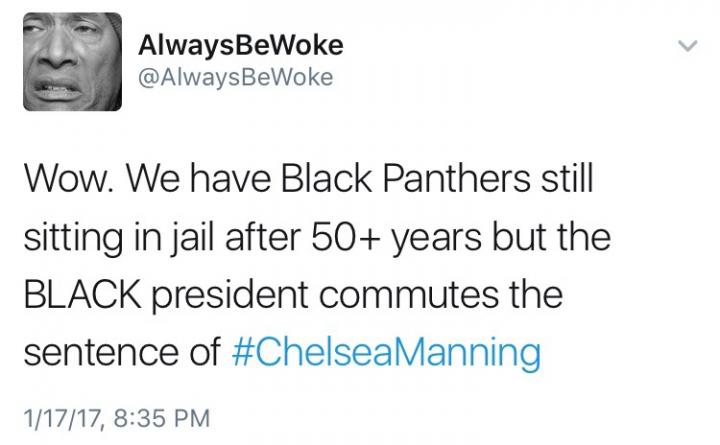
Task: Click the down-chevron icon beside the author
Action: (x=688, y=45)
